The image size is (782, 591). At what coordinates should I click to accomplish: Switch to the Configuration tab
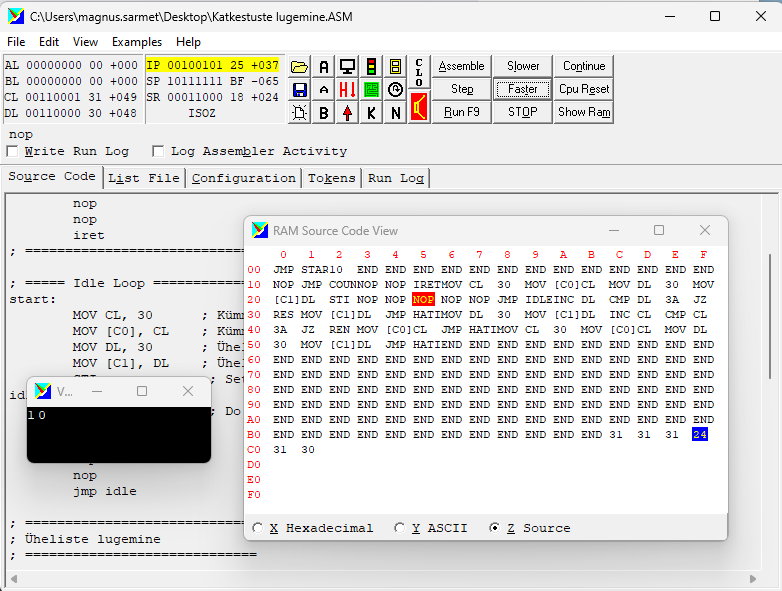[x=243, y=178]
